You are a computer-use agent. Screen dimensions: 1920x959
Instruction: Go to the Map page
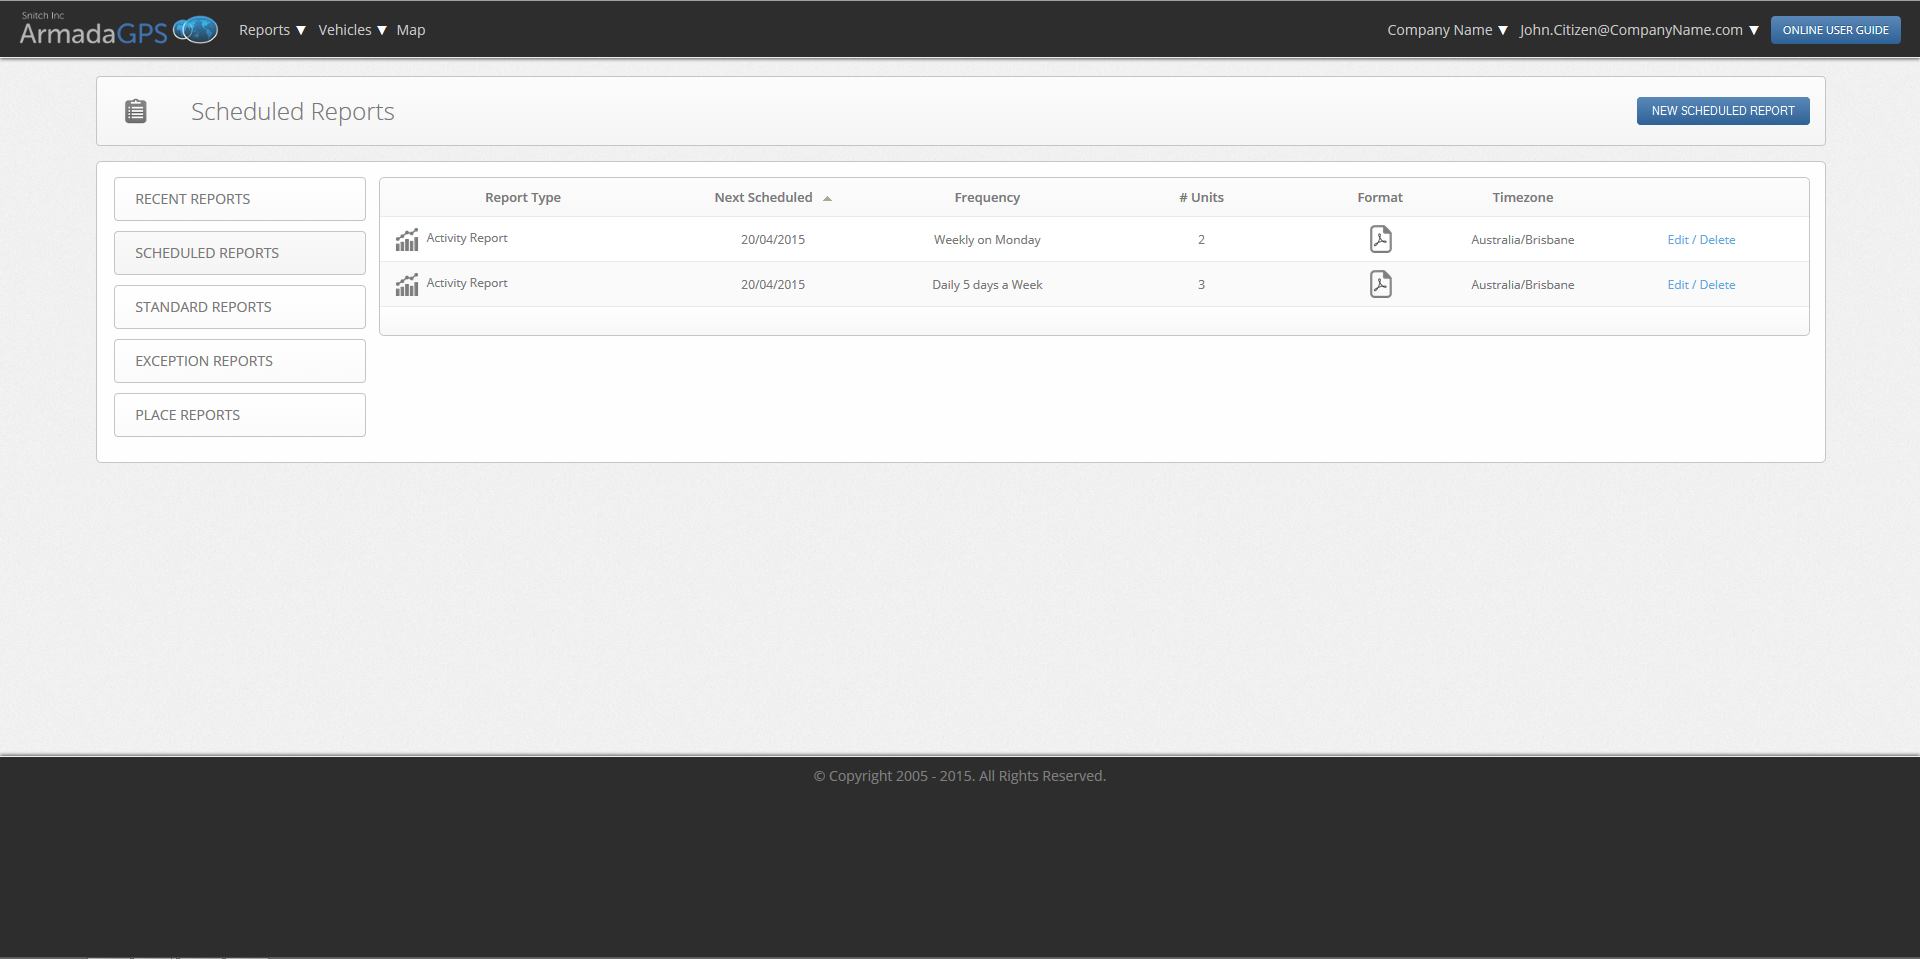click(x=411, y=30)
